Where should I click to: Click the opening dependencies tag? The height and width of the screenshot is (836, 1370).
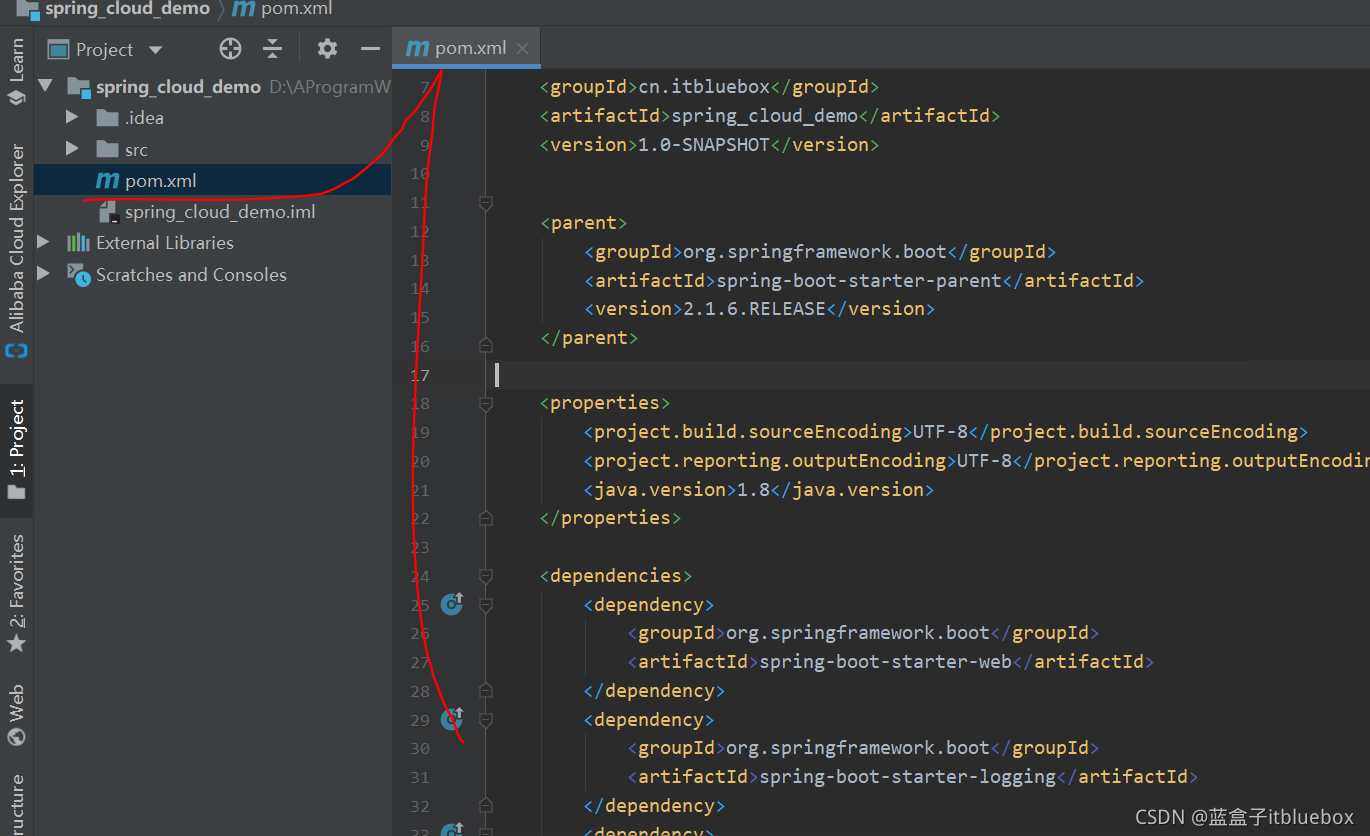(x=616, y=576)
